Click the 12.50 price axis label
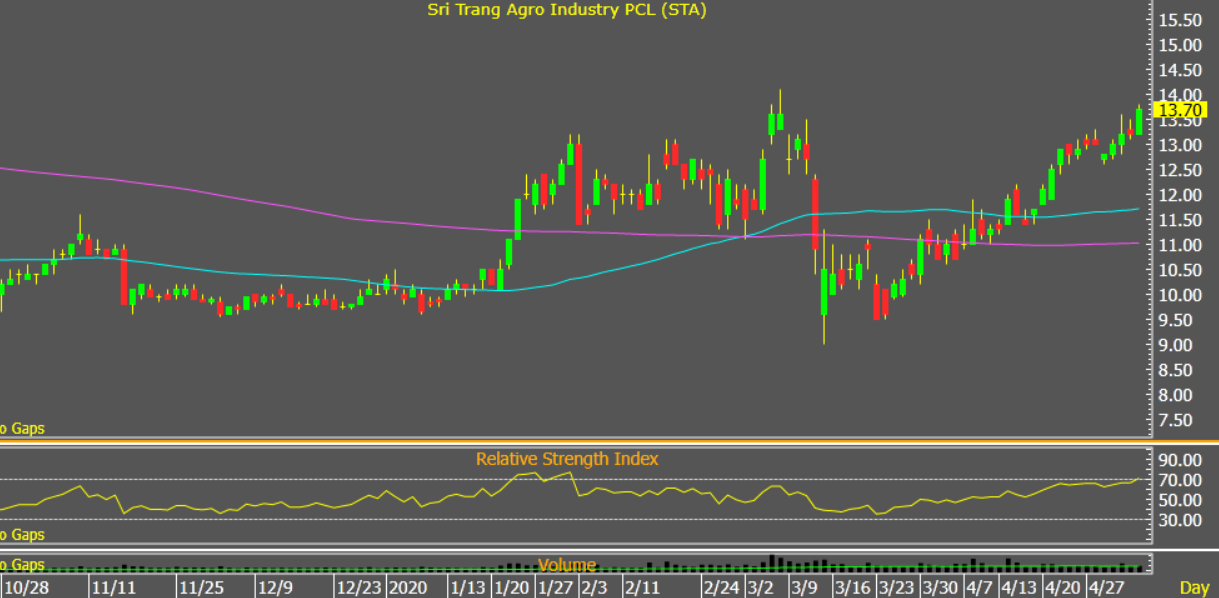This screenshot has width=1219, height=598. 1180,170
